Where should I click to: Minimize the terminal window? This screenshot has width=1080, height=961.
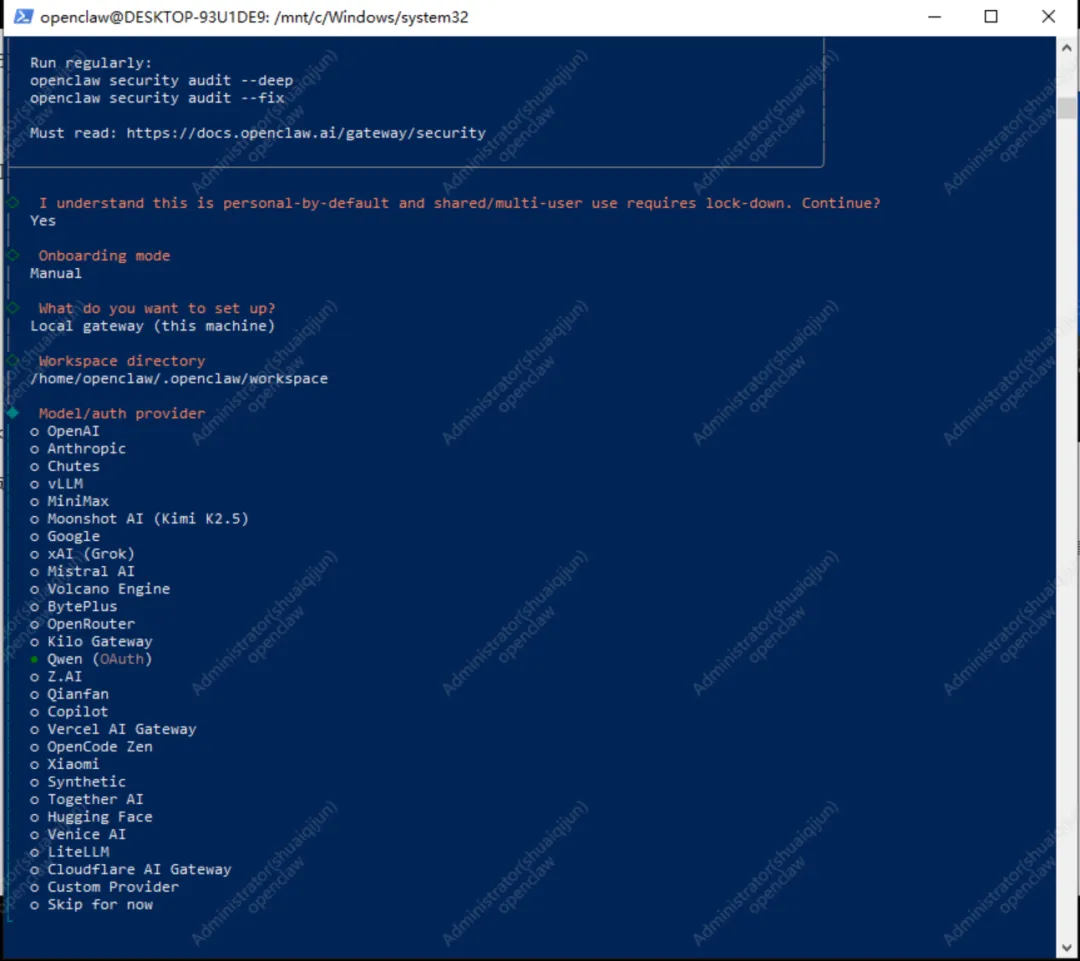tap(934, 17)
